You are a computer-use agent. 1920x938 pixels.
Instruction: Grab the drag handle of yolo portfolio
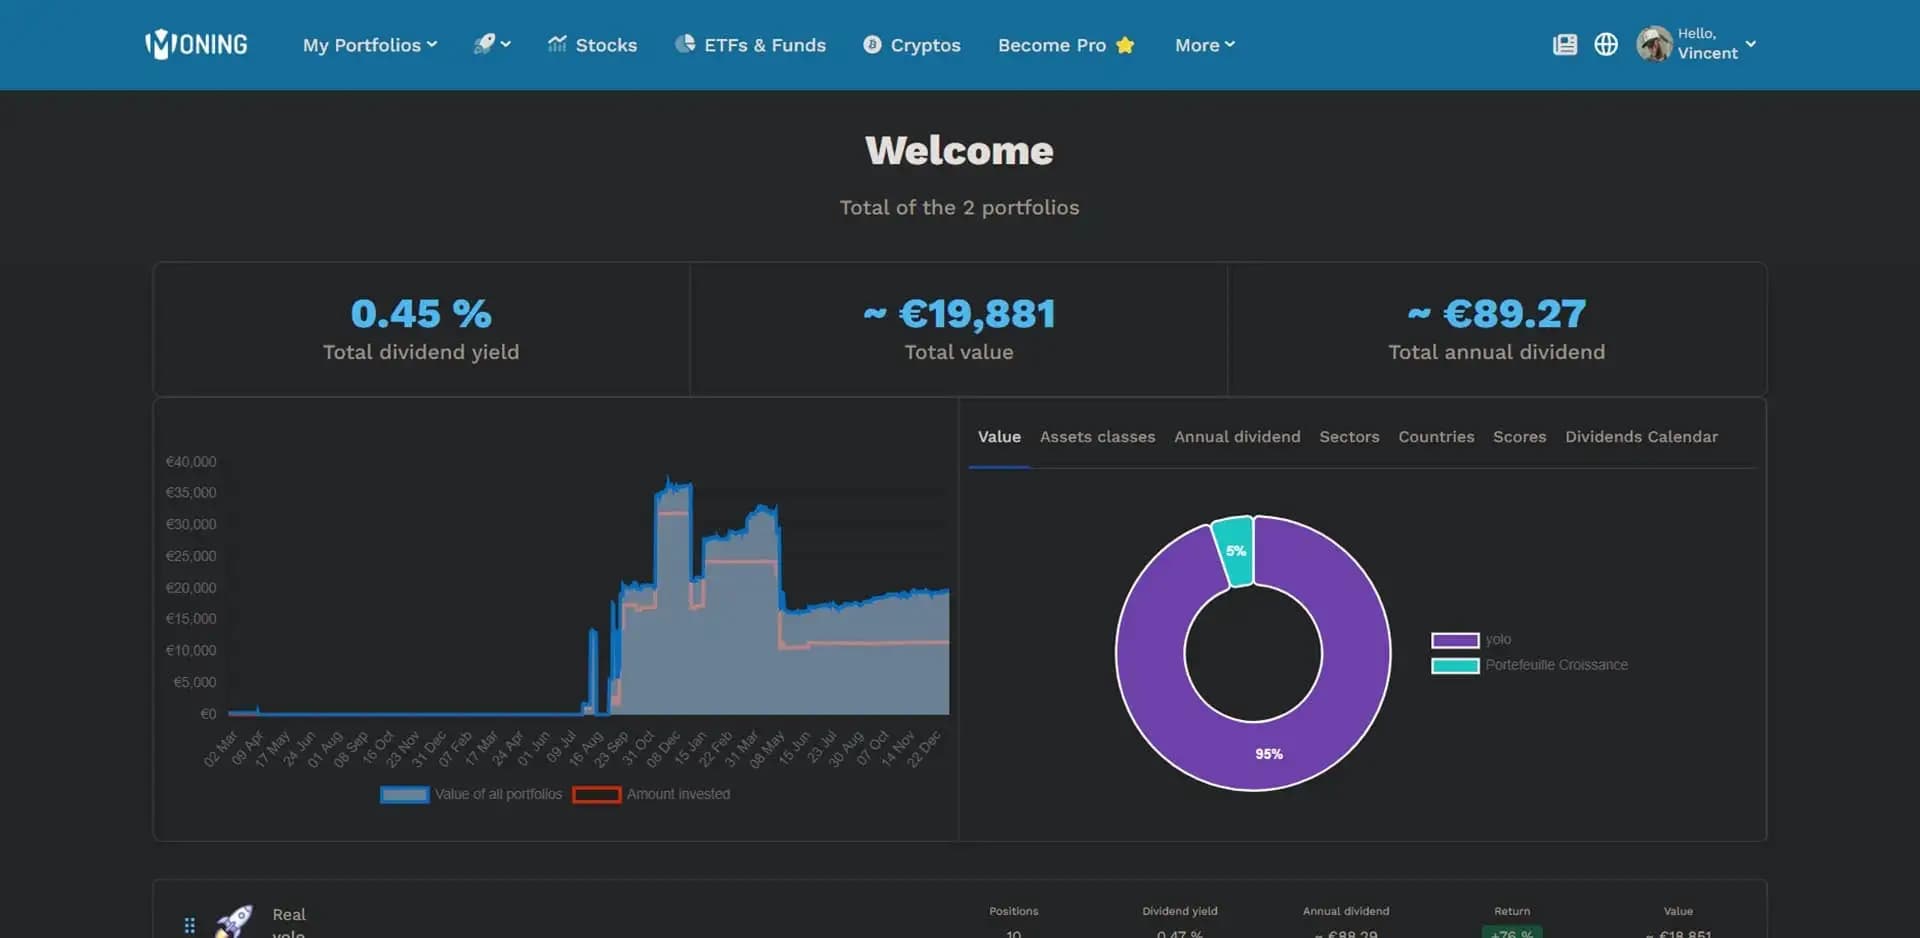tap(189, 925)
